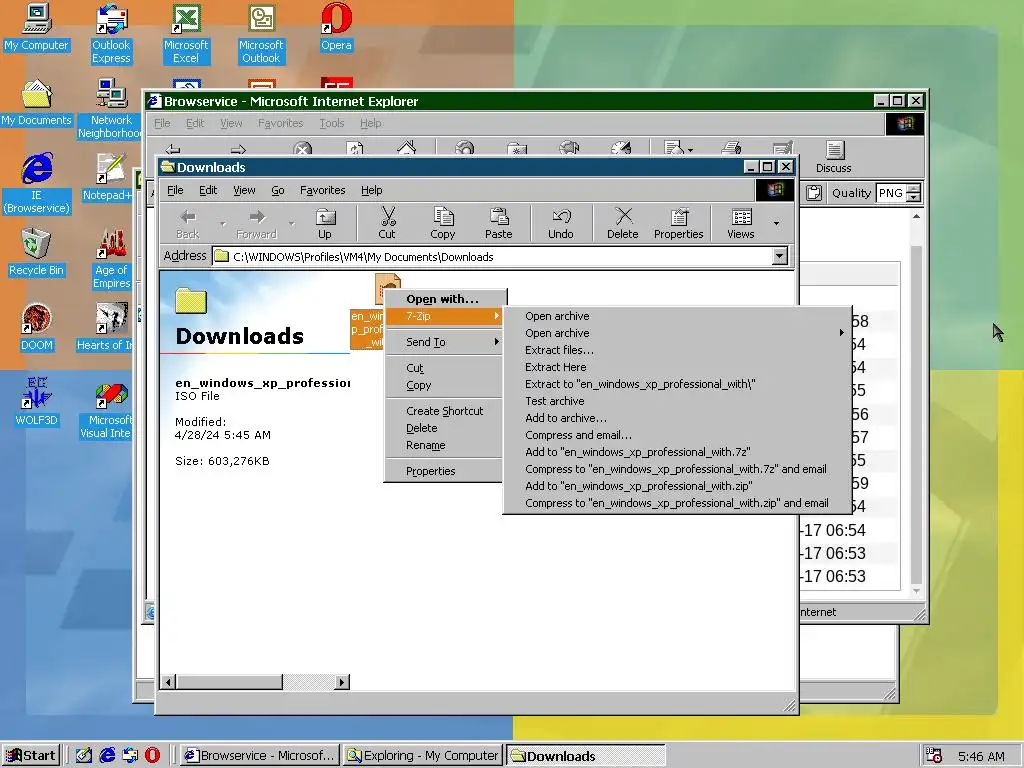Expand the Views dropdown arrow

[776, 223]
